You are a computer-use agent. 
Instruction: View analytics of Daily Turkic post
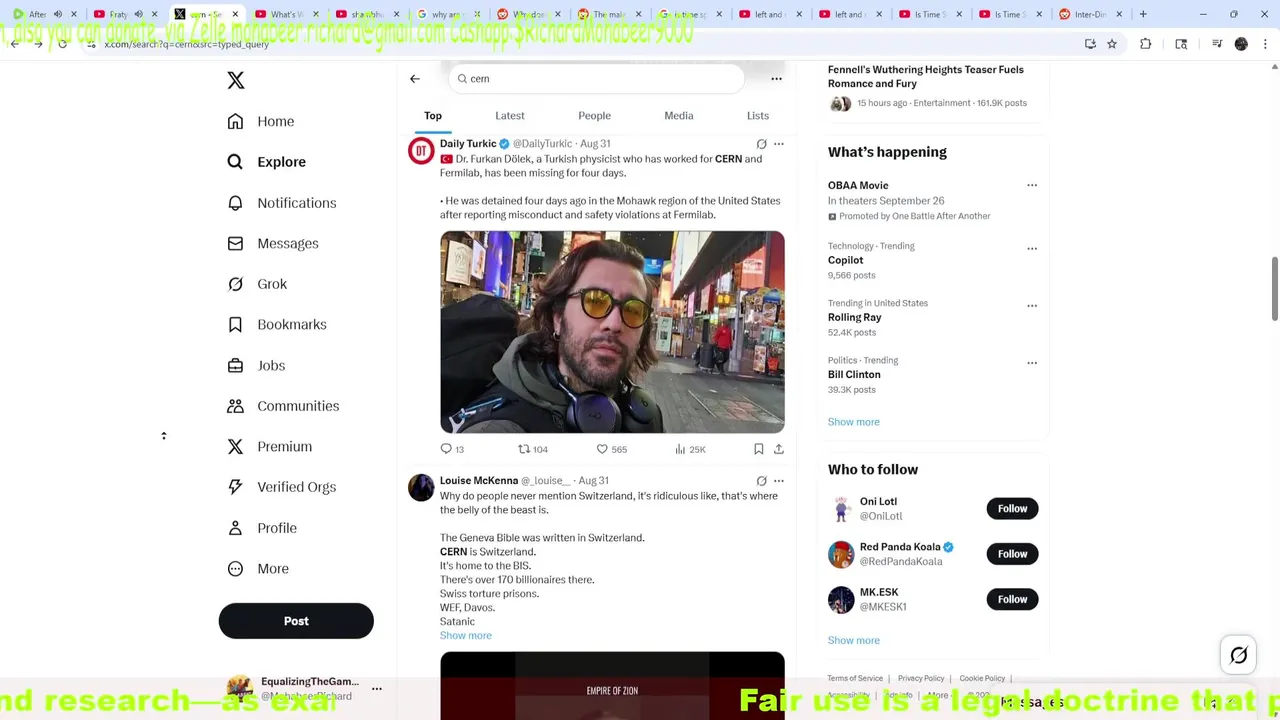click(x=690, y=449)
